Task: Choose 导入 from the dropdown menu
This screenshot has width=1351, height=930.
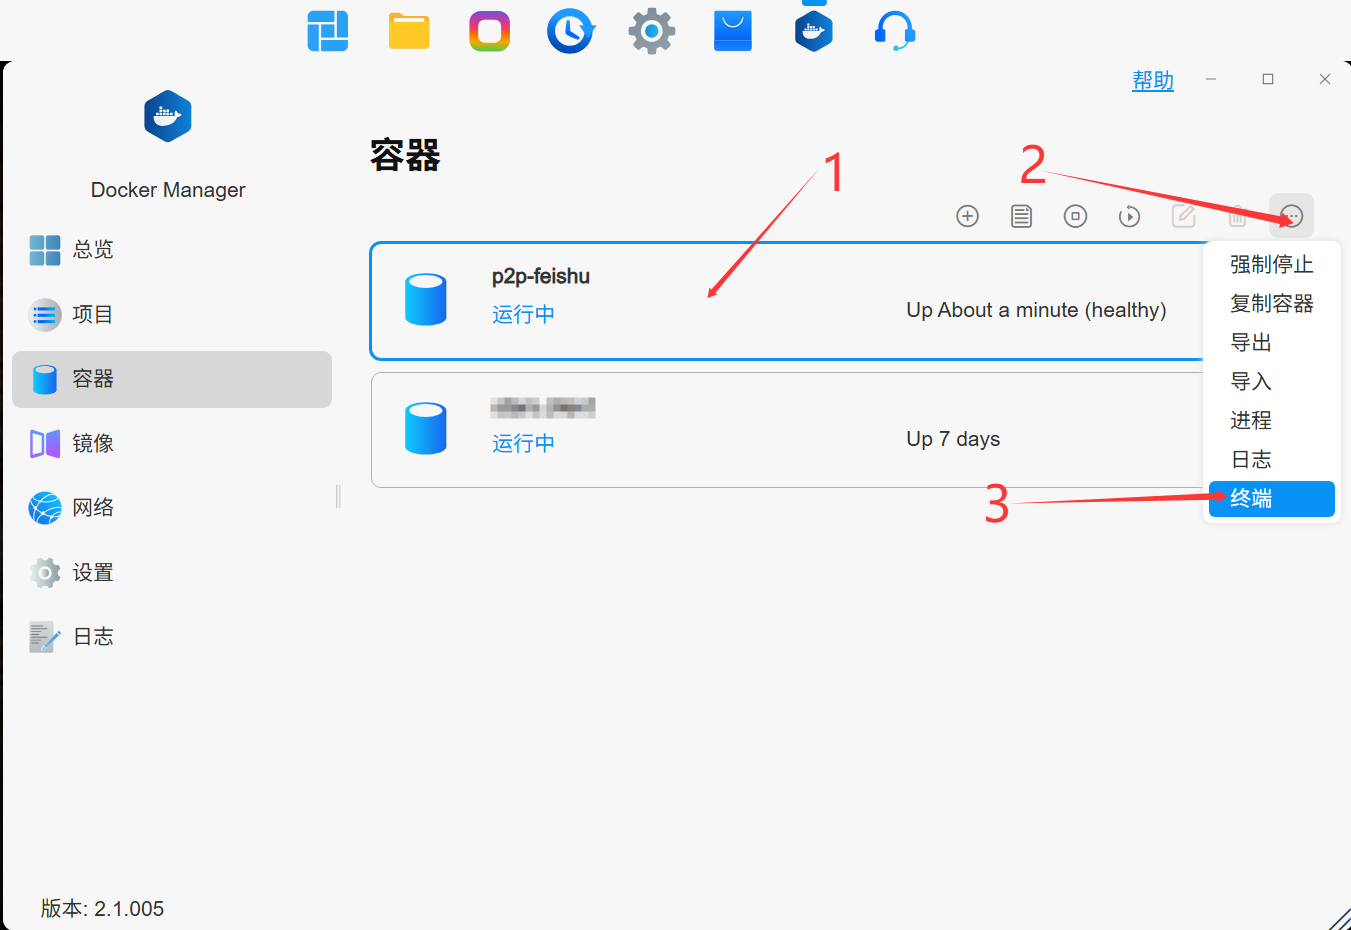Action: click(1271, 381)
